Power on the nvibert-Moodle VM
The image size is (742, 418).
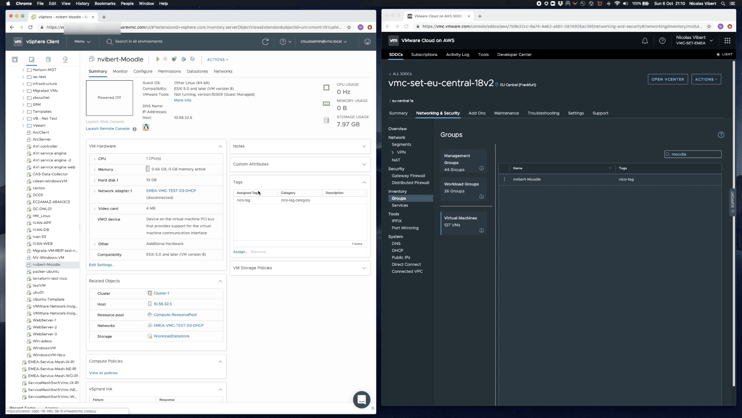tap(158, 59)
